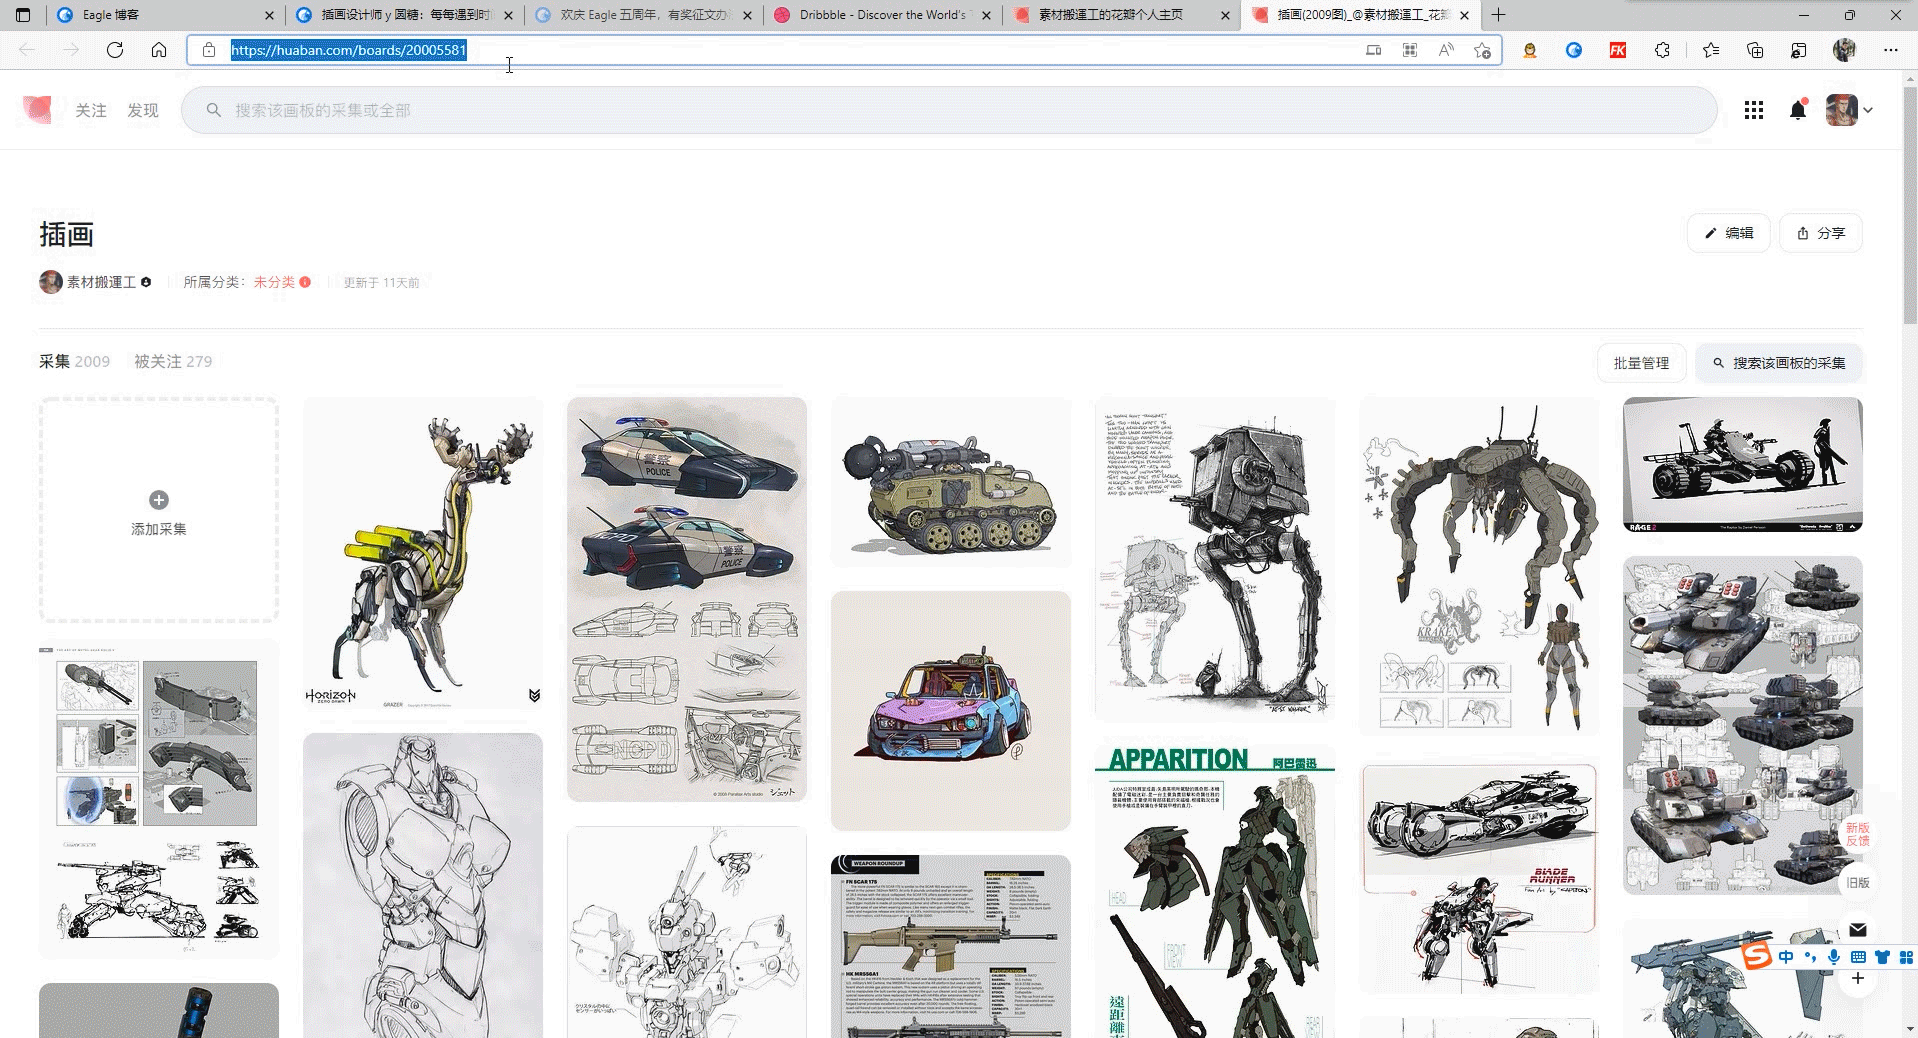1918x1038 pixels.
Task: Switch to the 插画设计师 y 圆糖 tab
Action: 403,15
